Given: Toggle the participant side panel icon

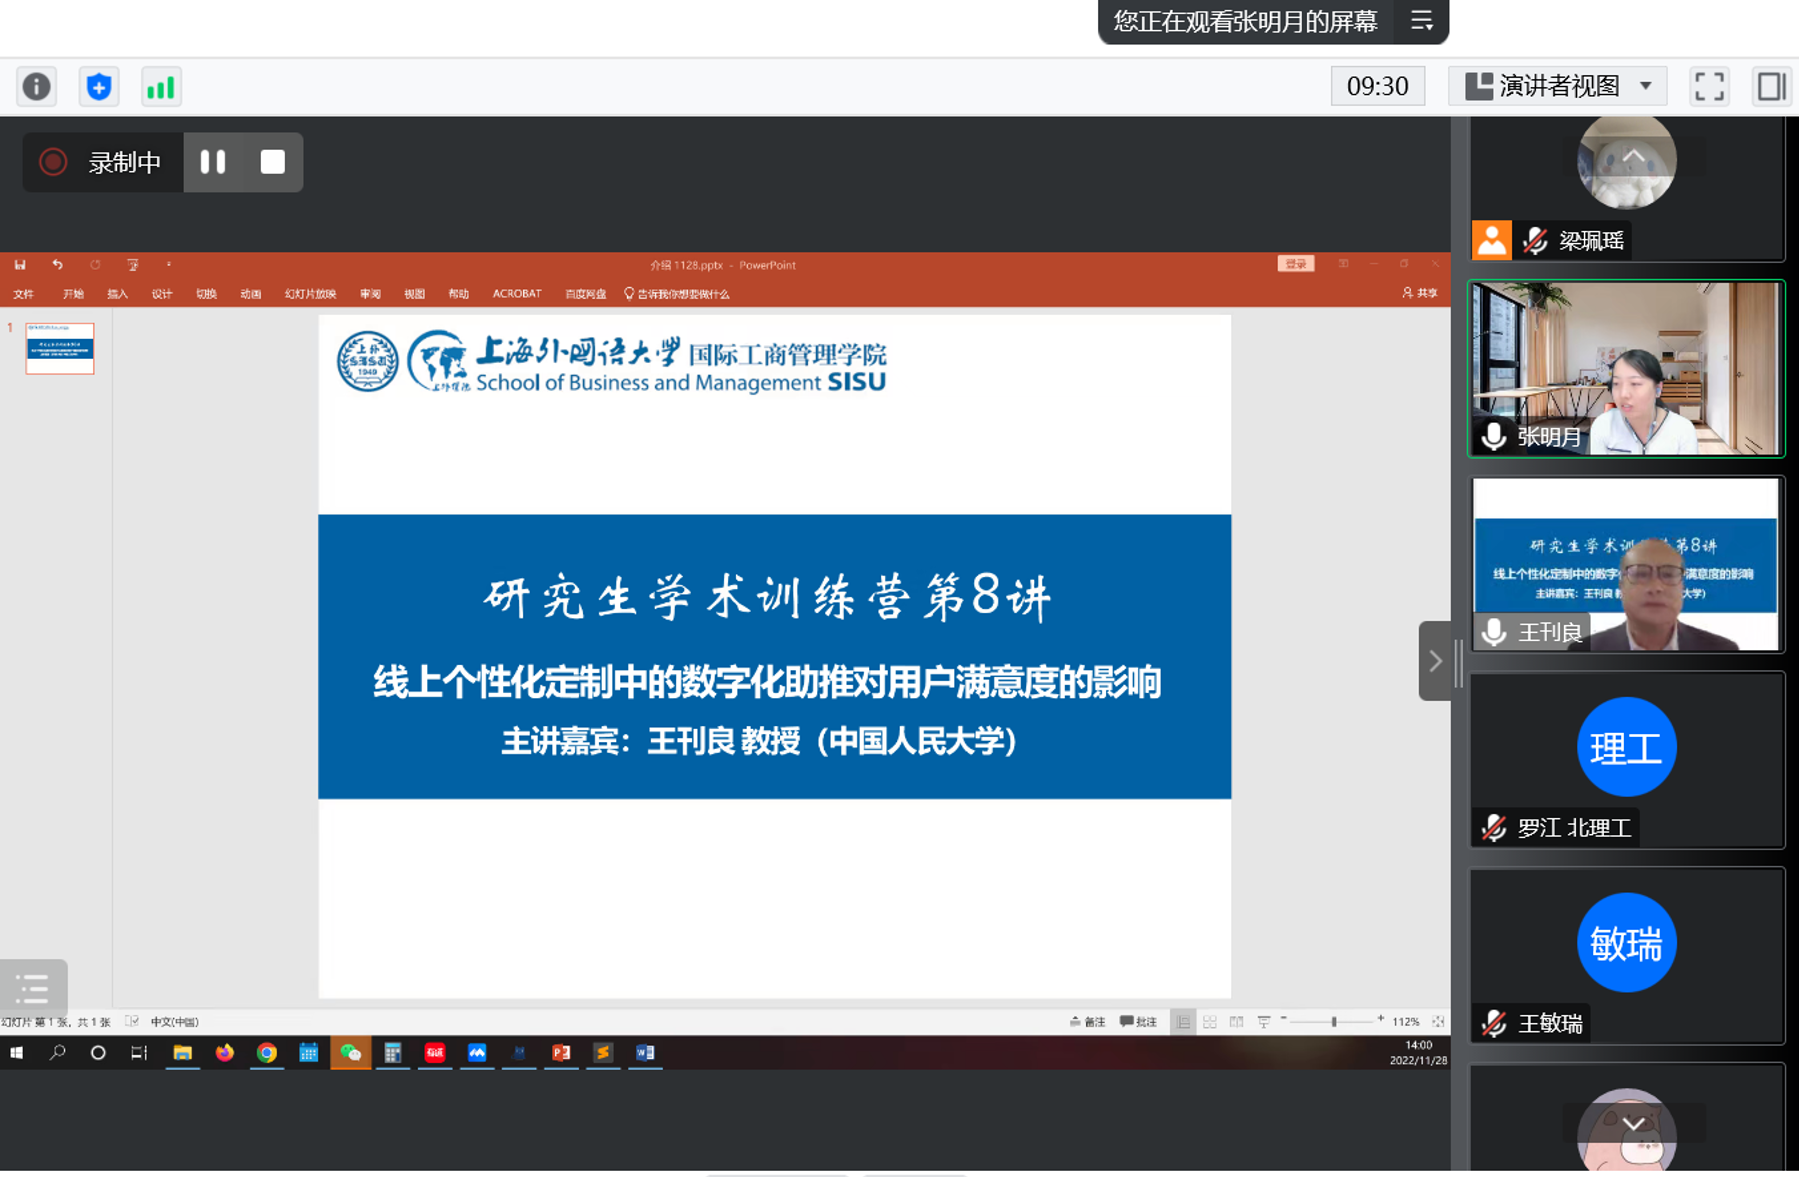Looking at the screenshot, I should coord(1770,87).
